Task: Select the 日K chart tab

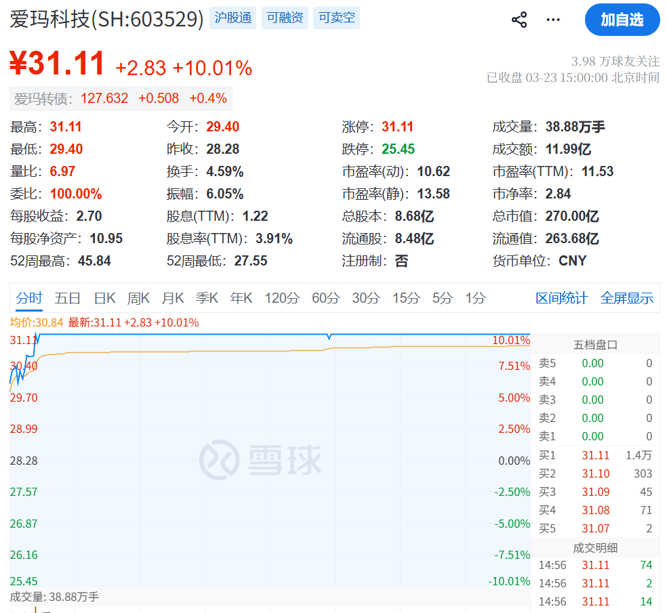Action: click(x=104, y=298)
